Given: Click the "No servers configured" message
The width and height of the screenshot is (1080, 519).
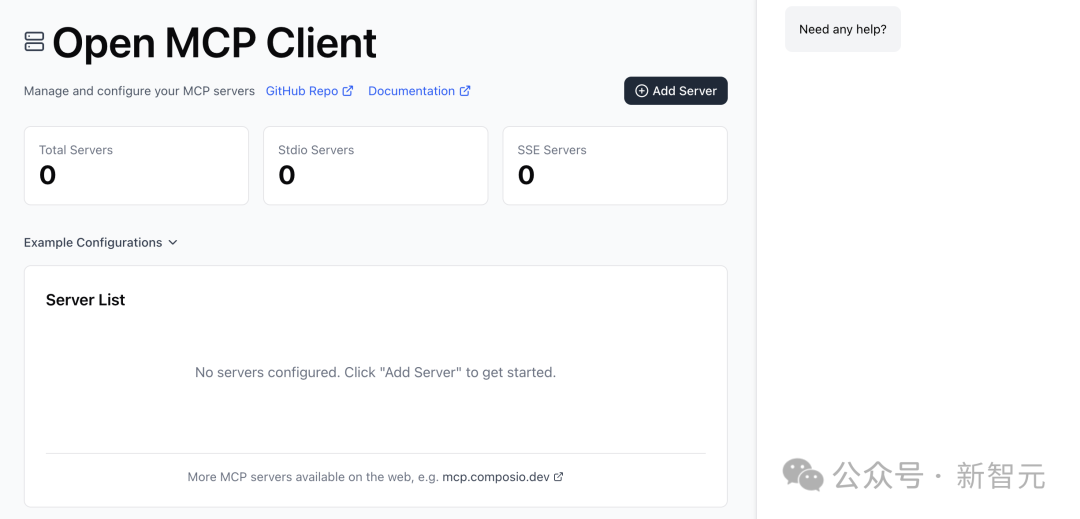Looking at the screenshot, I should [375, 373].
